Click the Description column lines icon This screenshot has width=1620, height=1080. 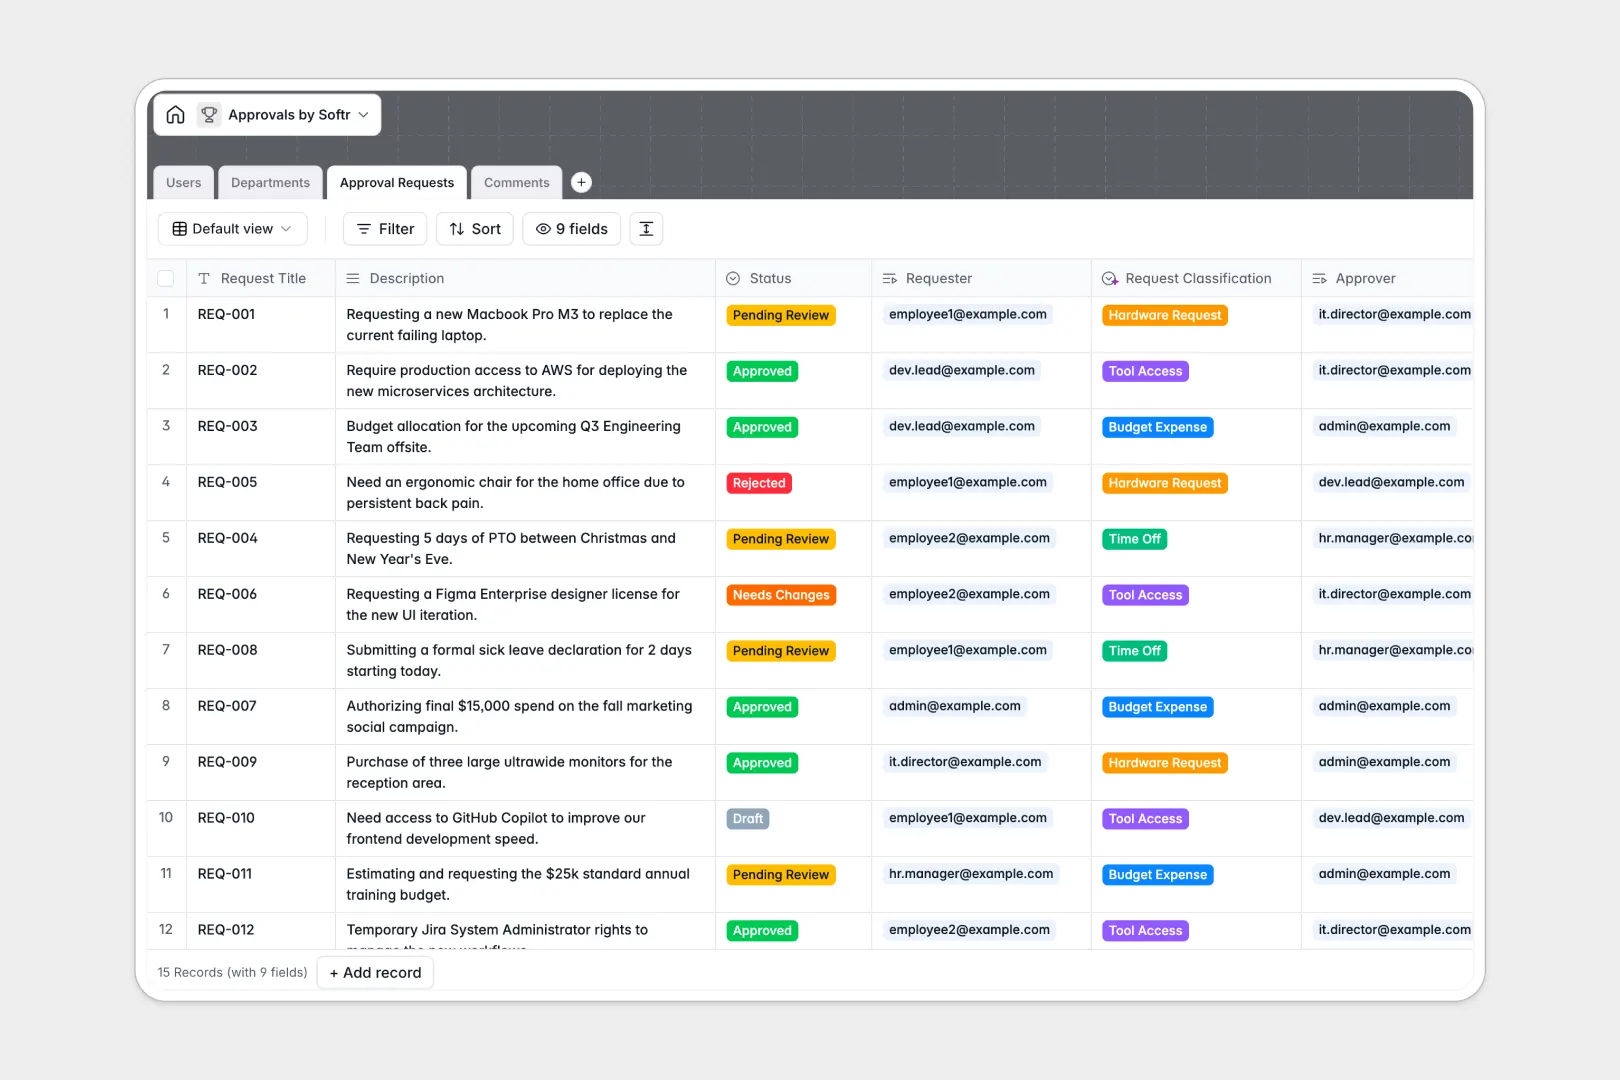[x=353, y=278]
